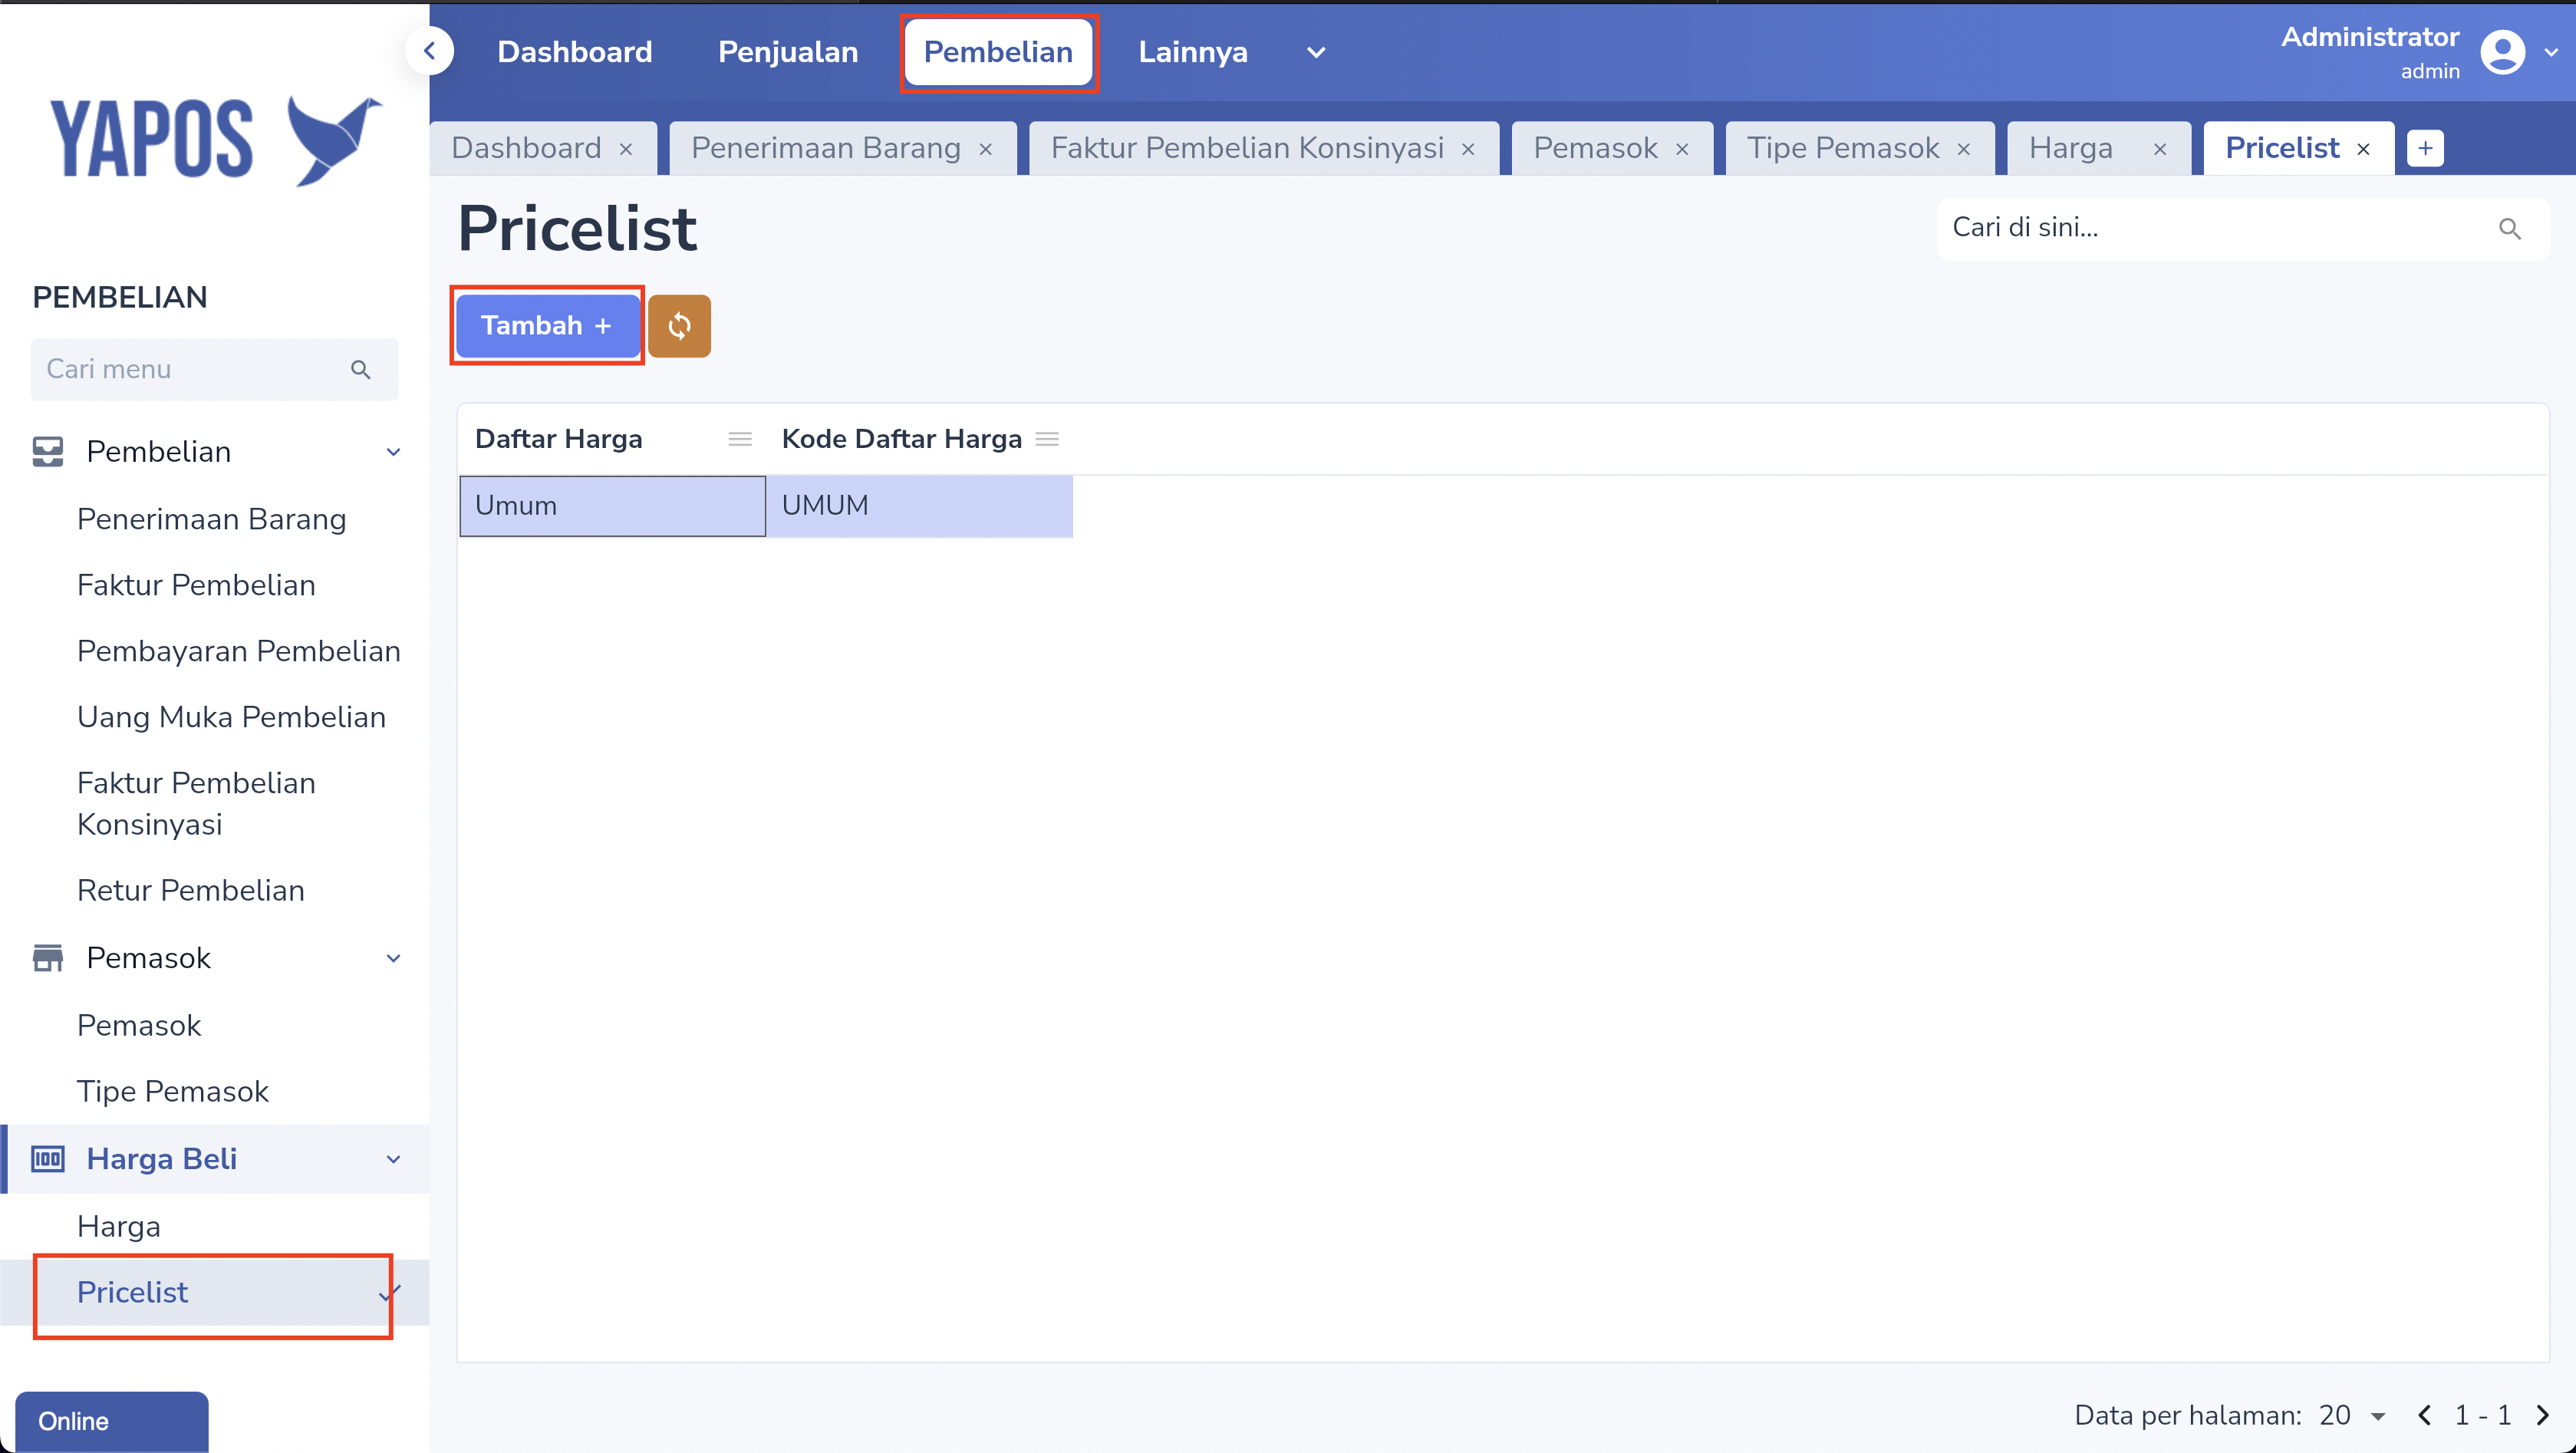Image resolution: width=2576 pixels, height=1453 pixels.
Task: Open Pemasok sub-item in sidebar
Action: point(139,1025)
